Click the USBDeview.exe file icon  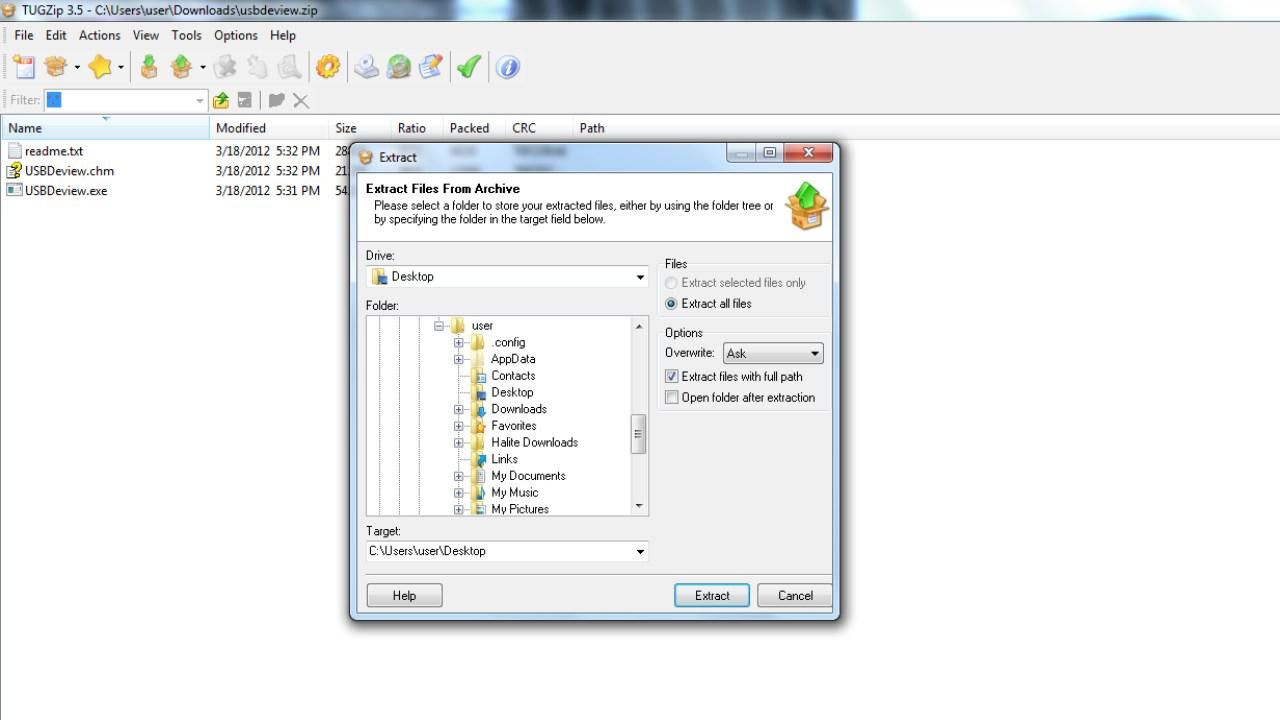coord(14,190)
